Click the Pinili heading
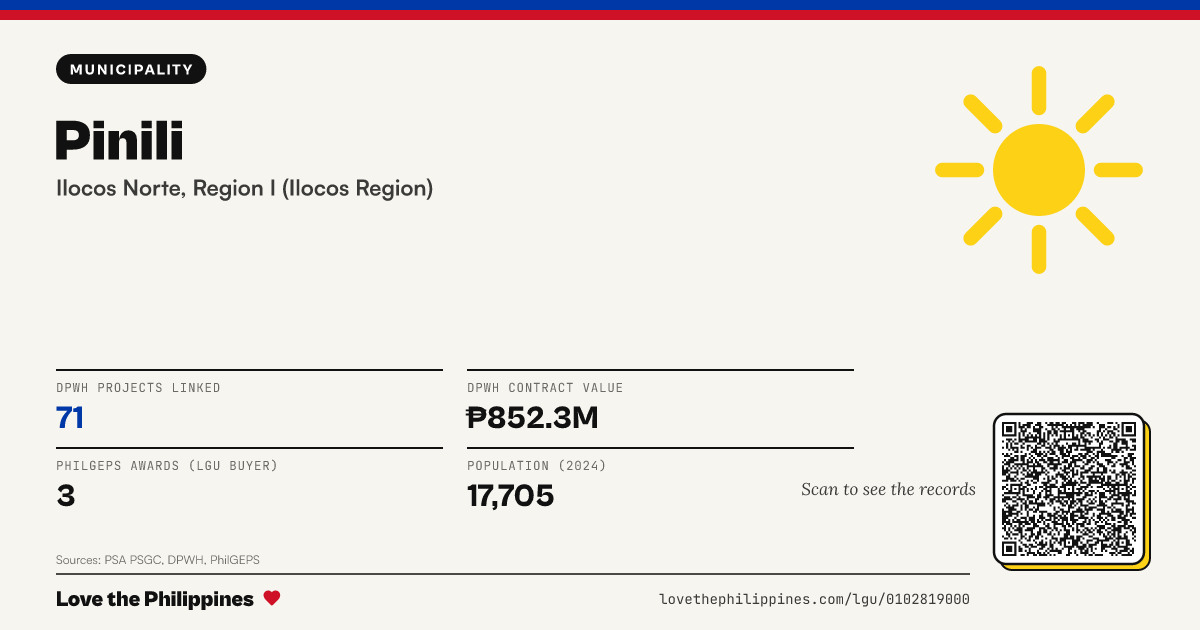Image resolution: width=1200 pixels, height=630 pixels. 119,139
